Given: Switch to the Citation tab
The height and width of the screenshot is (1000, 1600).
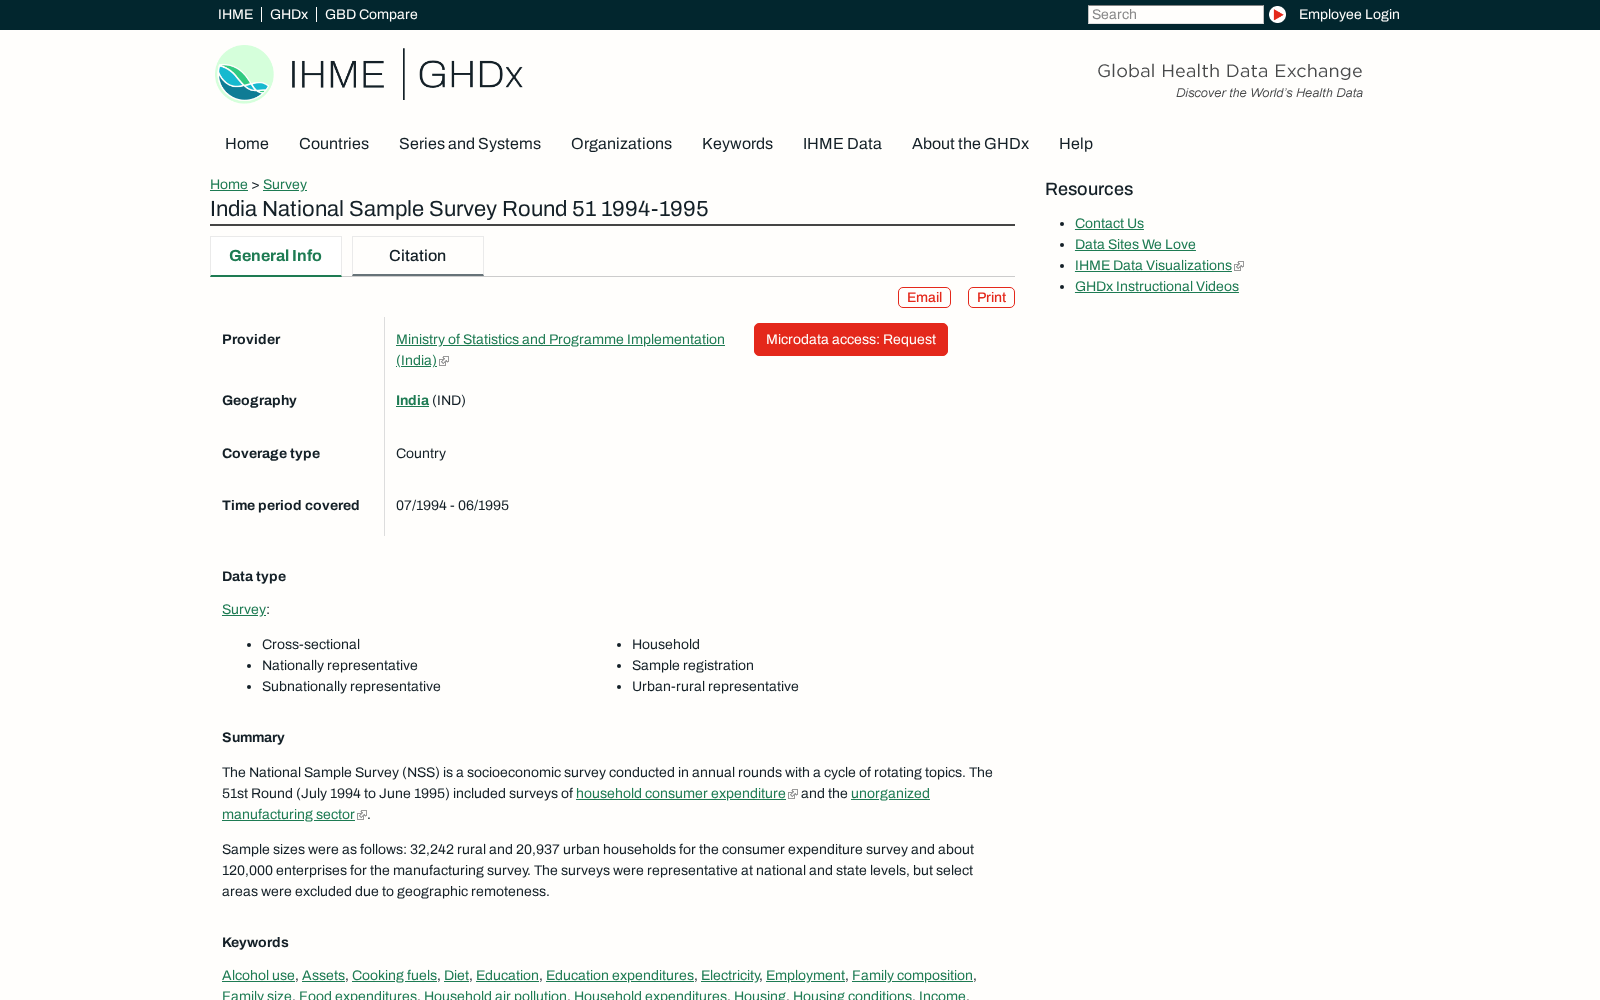Looking at the screenshot, I should click(417, 256).
